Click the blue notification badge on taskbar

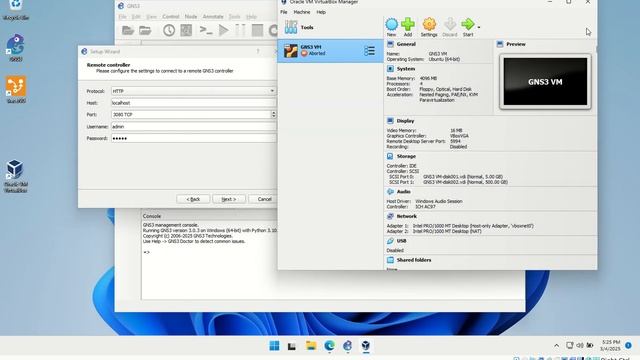coord(628,345)
